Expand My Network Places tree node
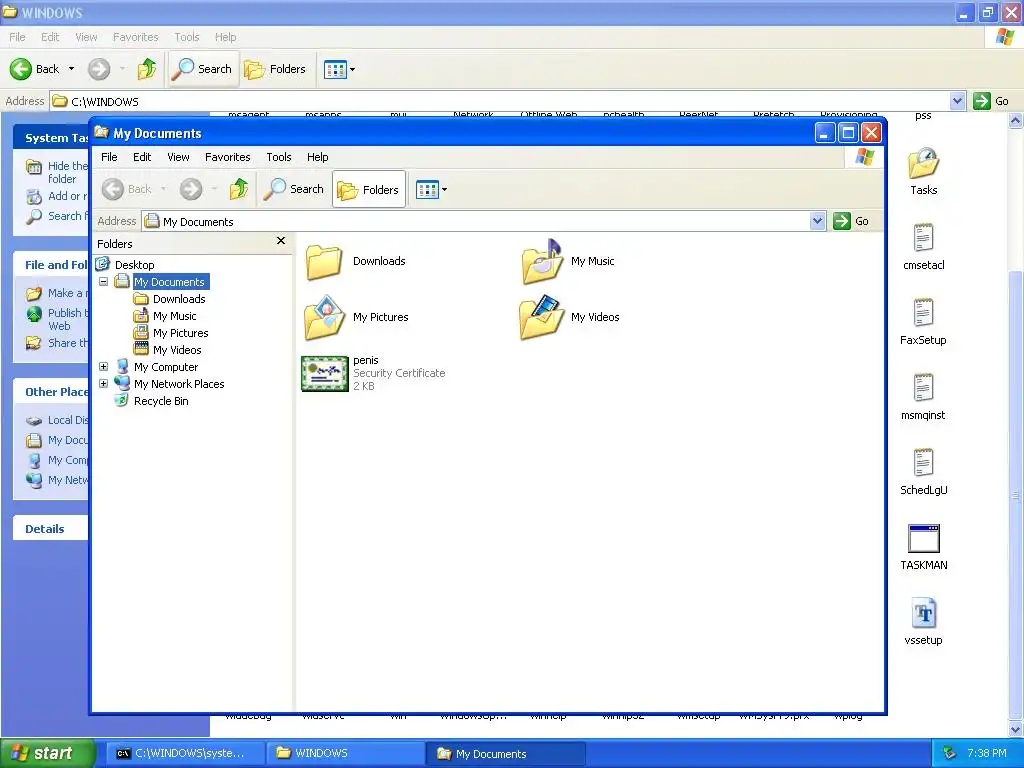Image resolution: width=1024 pixels, height=768 pixels. [x=103, y=383]
